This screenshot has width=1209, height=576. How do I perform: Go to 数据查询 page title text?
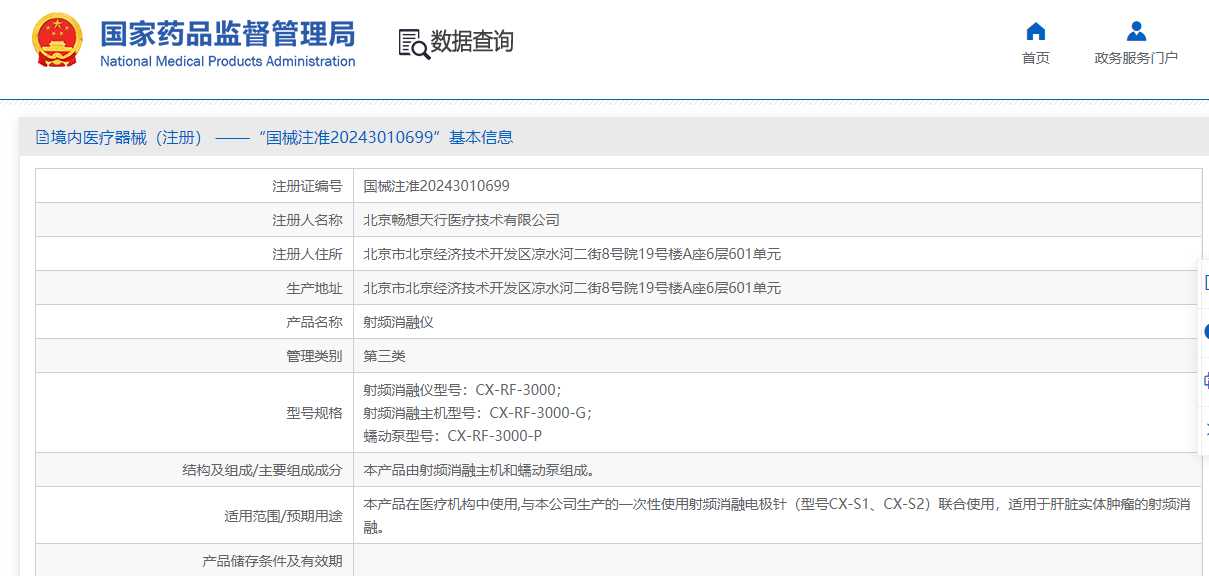(471, 42)
